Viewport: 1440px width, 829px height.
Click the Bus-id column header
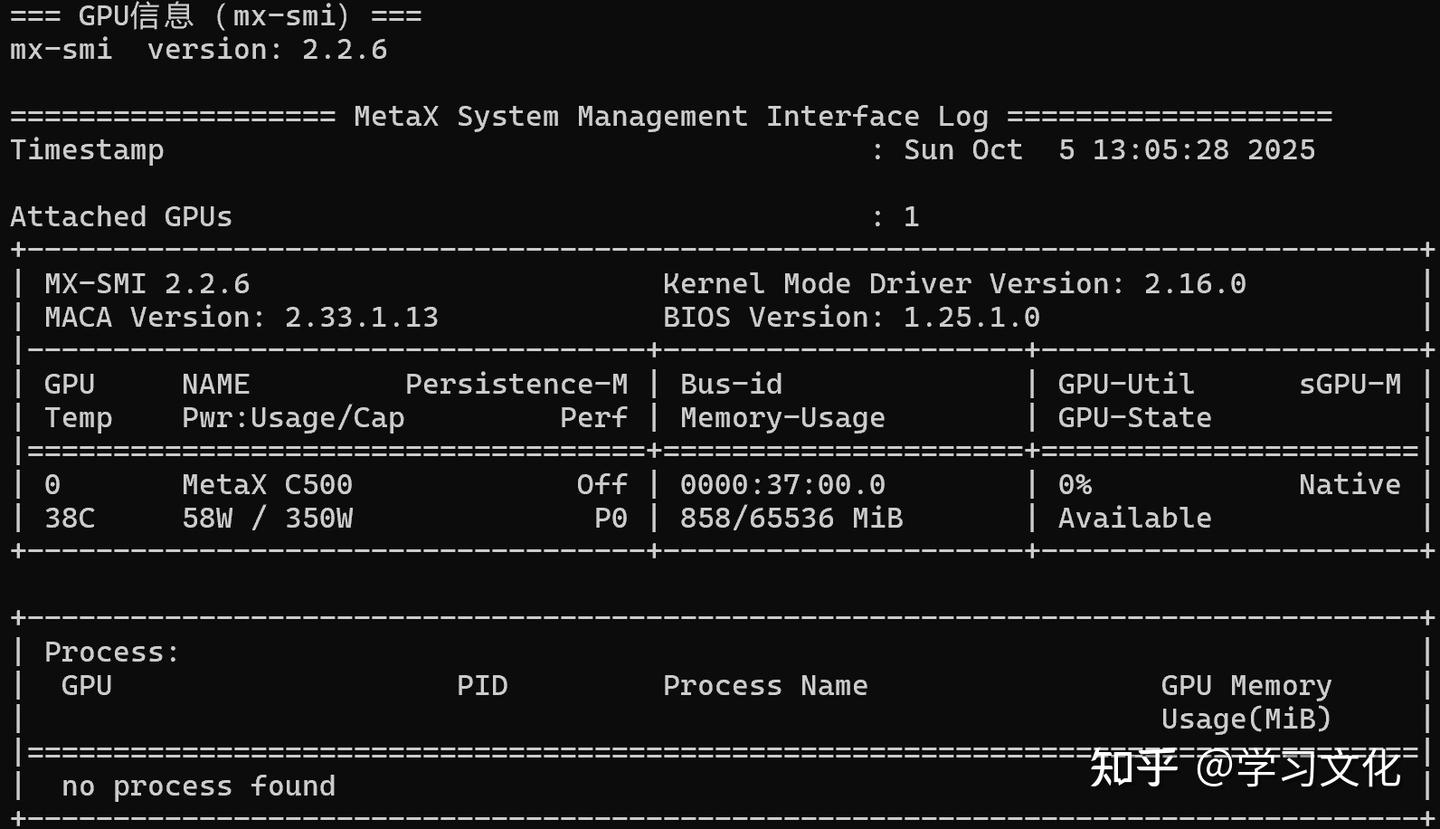pos(731,385)
